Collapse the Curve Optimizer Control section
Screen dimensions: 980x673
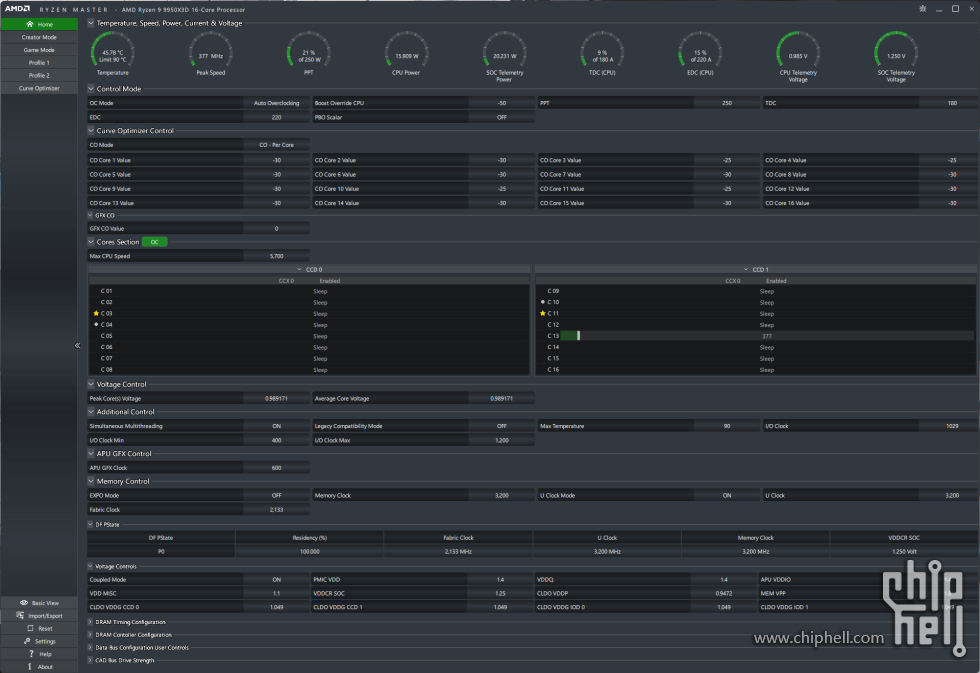tap(91, 131)
